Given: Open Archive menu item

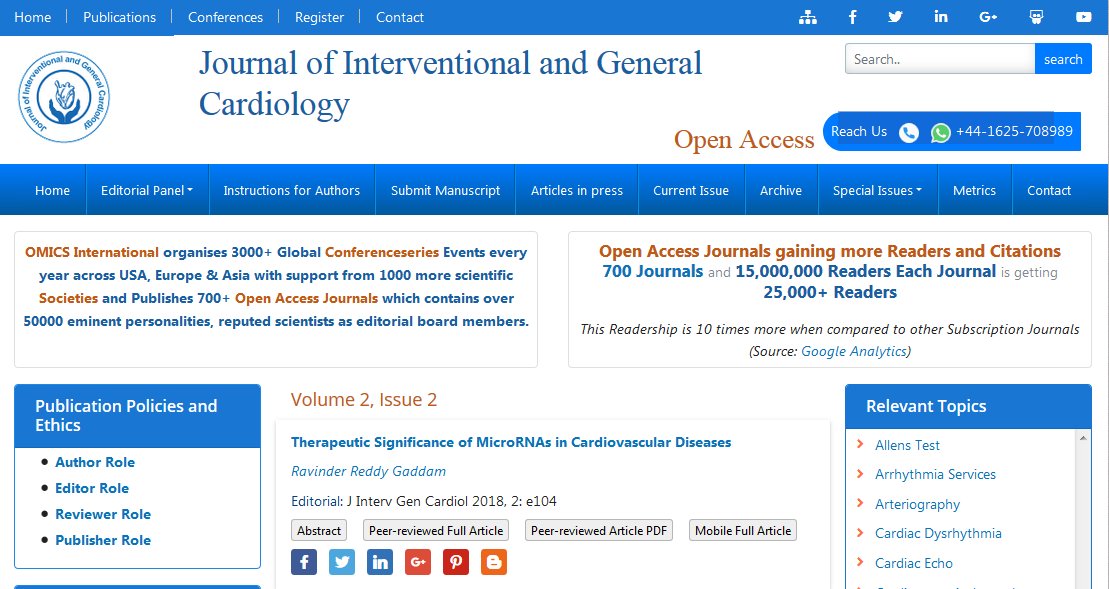Looking at the screenshot, I should coord(781,190).
